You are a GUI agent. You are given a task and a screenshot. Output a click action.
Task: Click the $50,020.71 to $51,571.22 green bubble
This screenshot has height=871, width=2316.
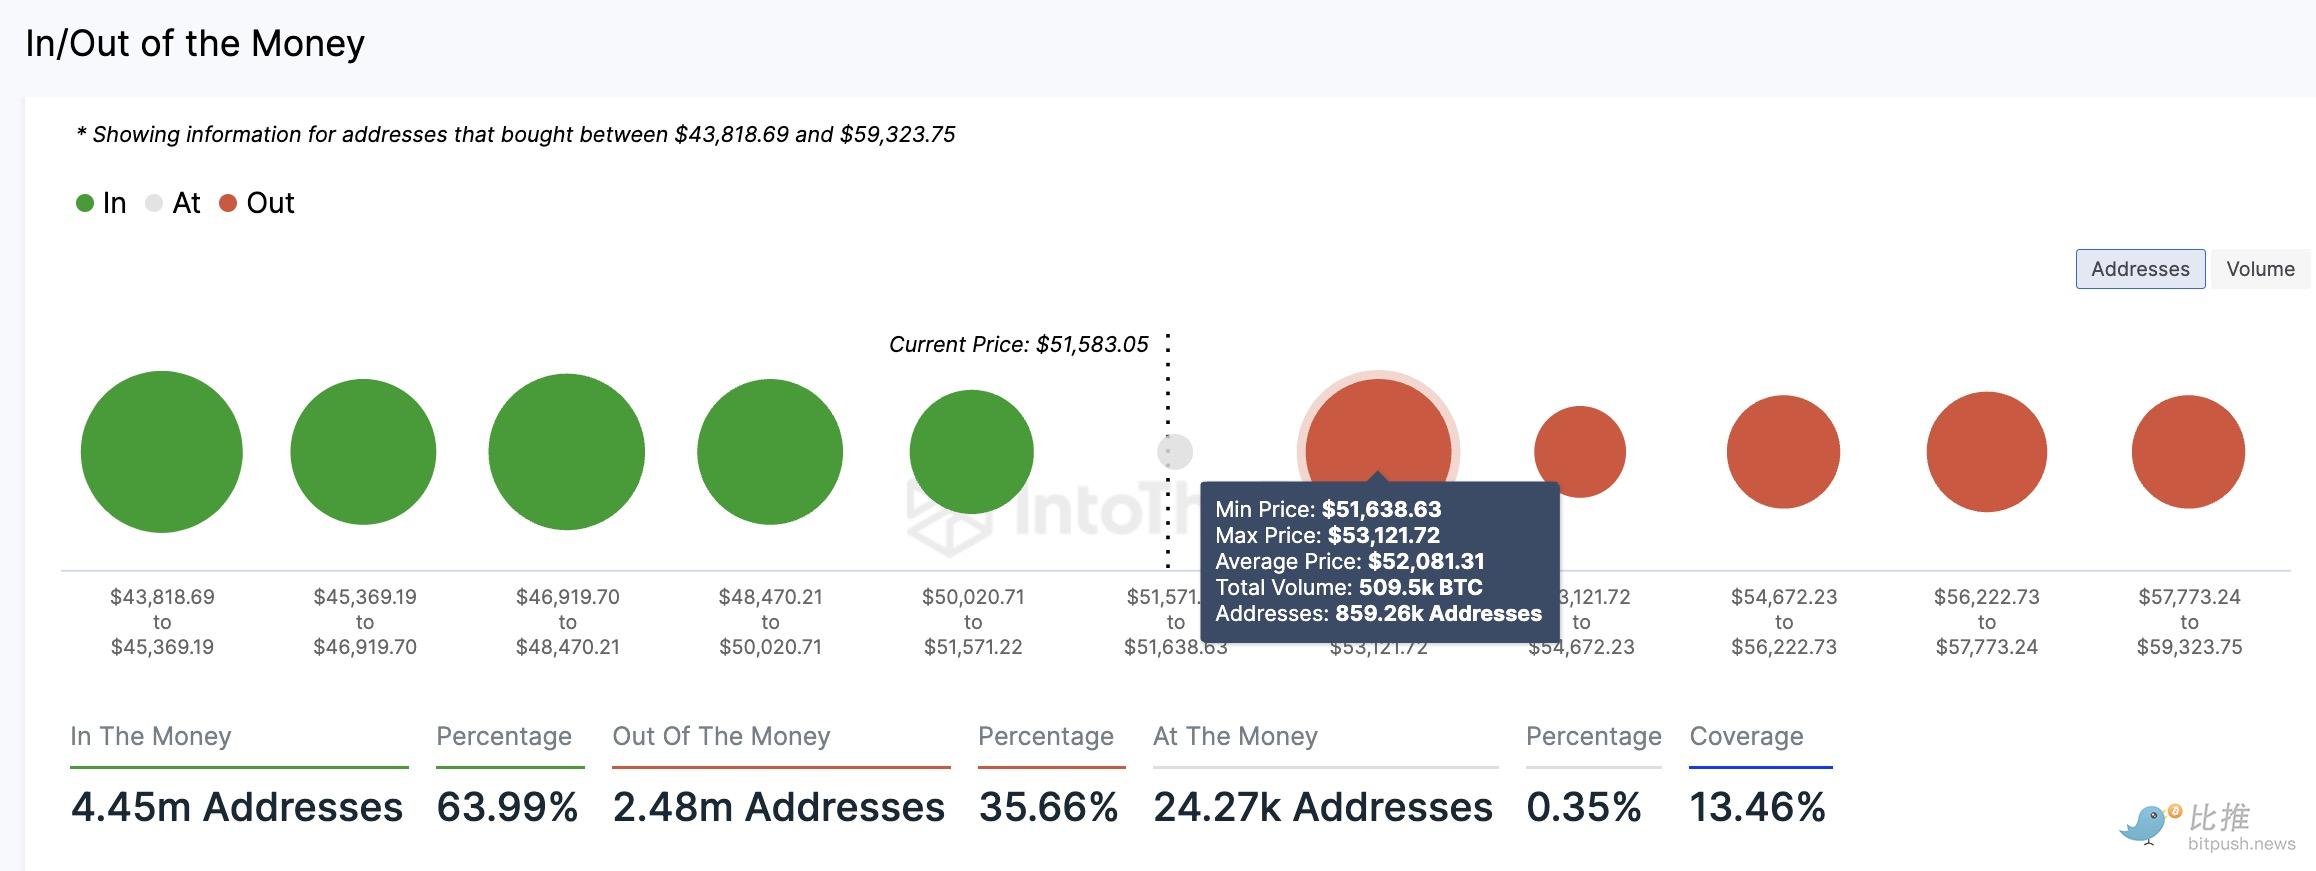coord(972,452)
